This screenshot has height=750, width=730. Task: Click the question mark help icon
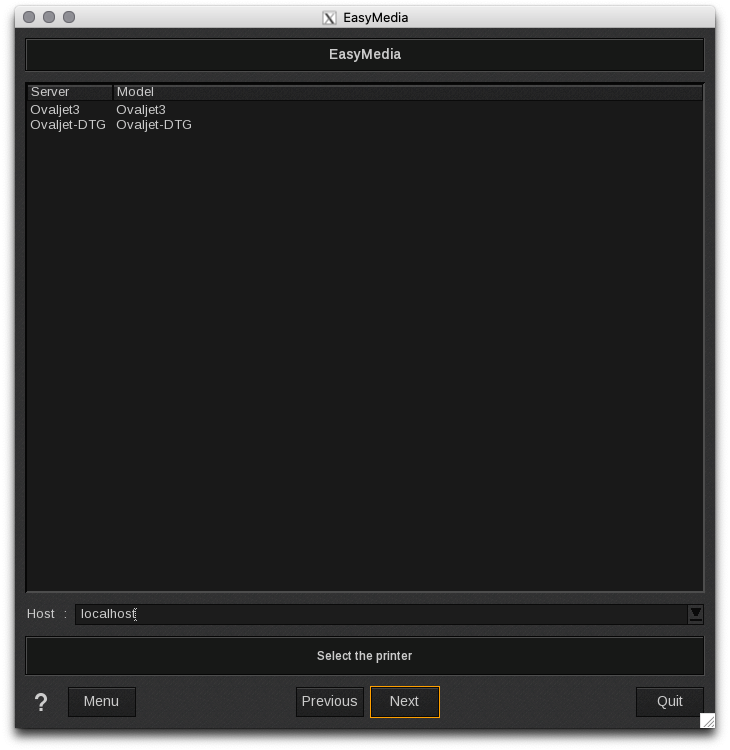(41, 702)
